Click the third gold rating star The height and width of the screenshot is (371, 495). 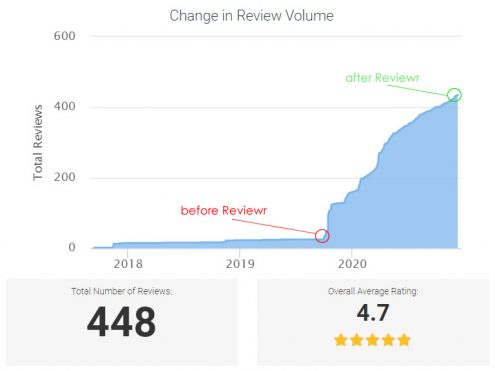(372, 340)
